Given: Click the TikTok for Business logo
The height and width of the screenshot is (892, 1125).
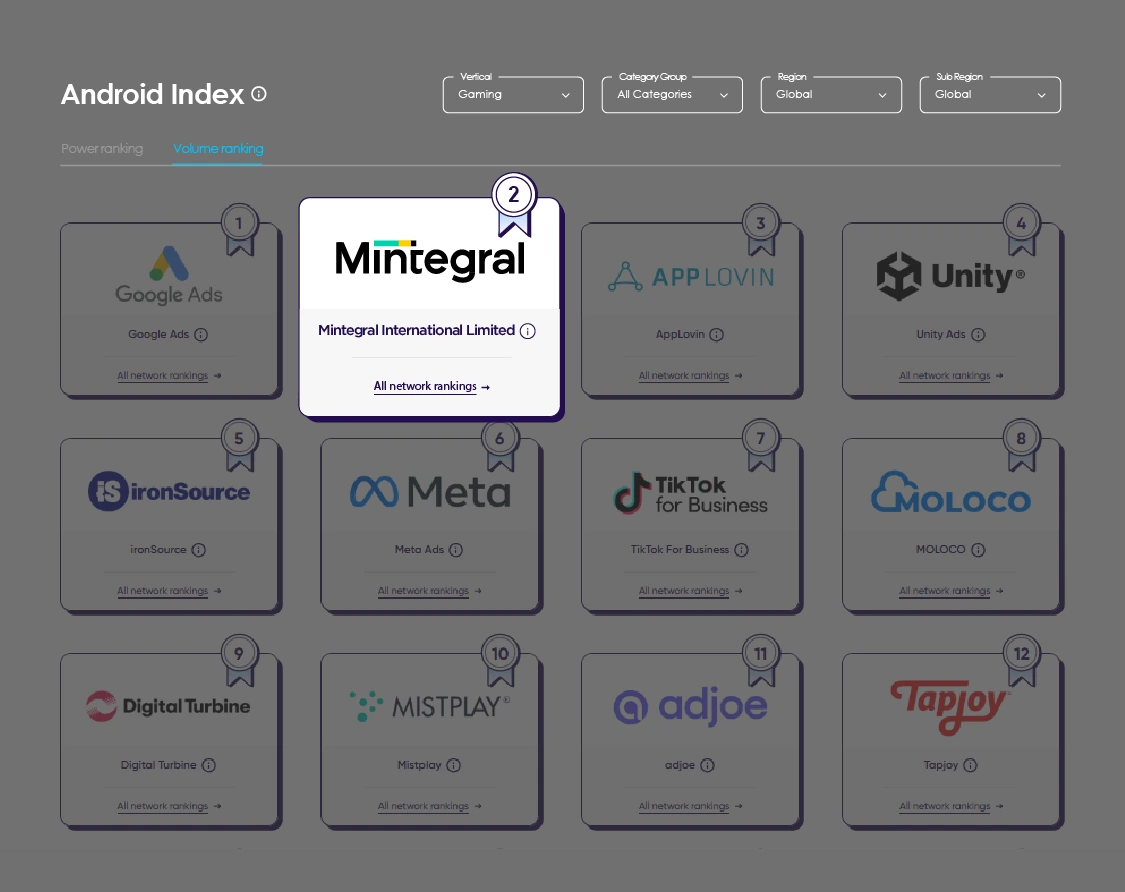Looking at the screenshot, I should (691, 494).
